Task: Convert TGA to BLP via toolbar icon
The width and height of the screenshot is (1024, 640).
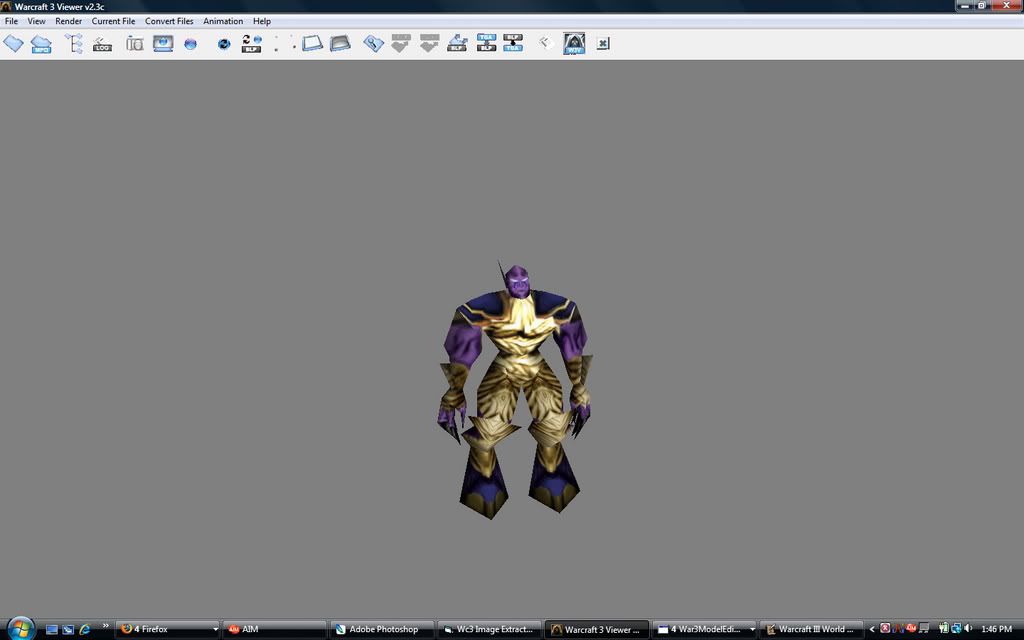Action: tap(487, 43)
